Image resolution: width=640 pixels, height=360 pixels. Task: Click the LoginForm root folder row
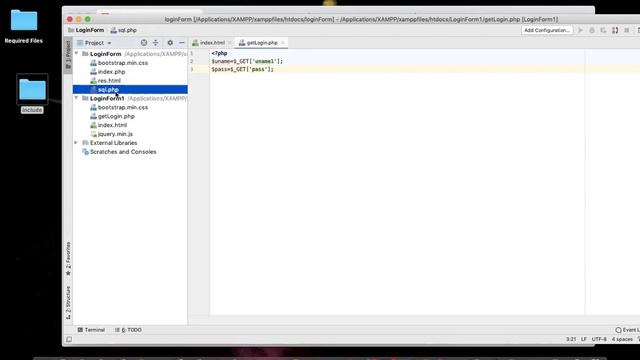click(130, 54)
